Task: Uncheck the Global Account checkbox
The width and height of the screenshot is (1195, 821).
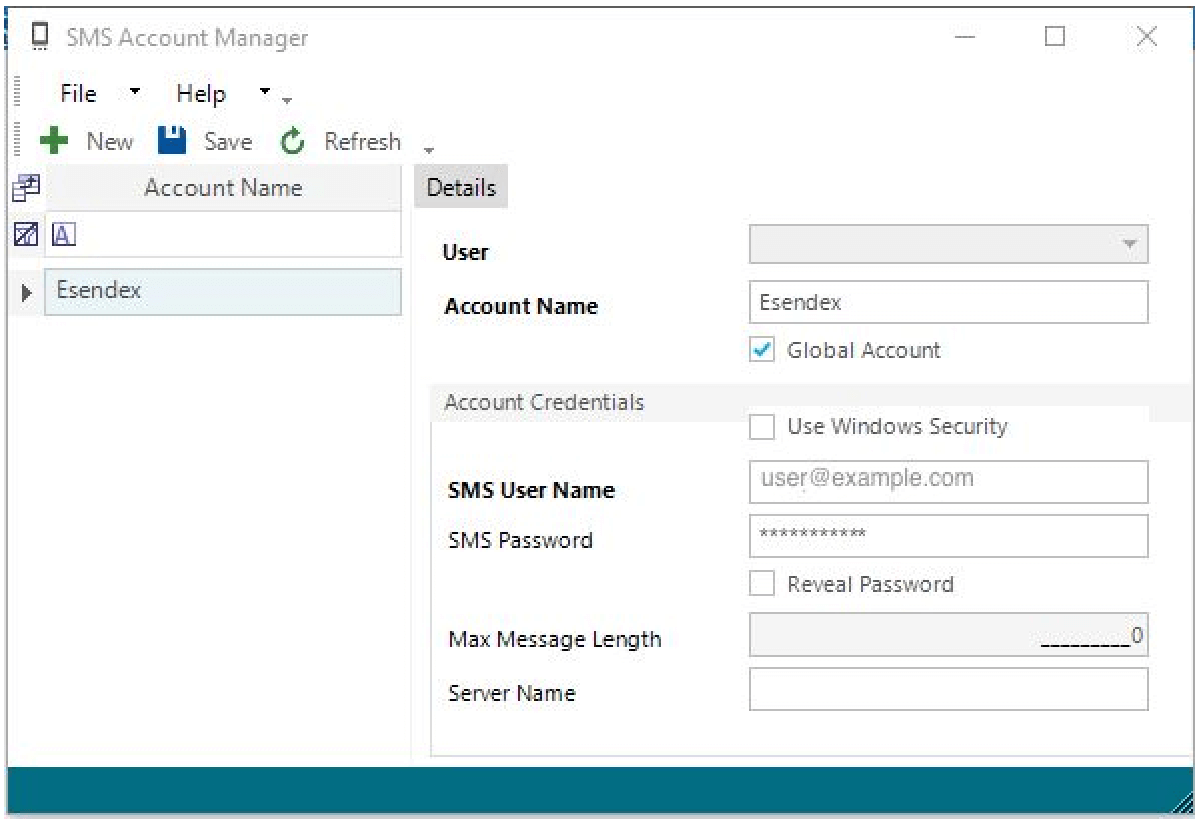Action: tap(761, 350)
